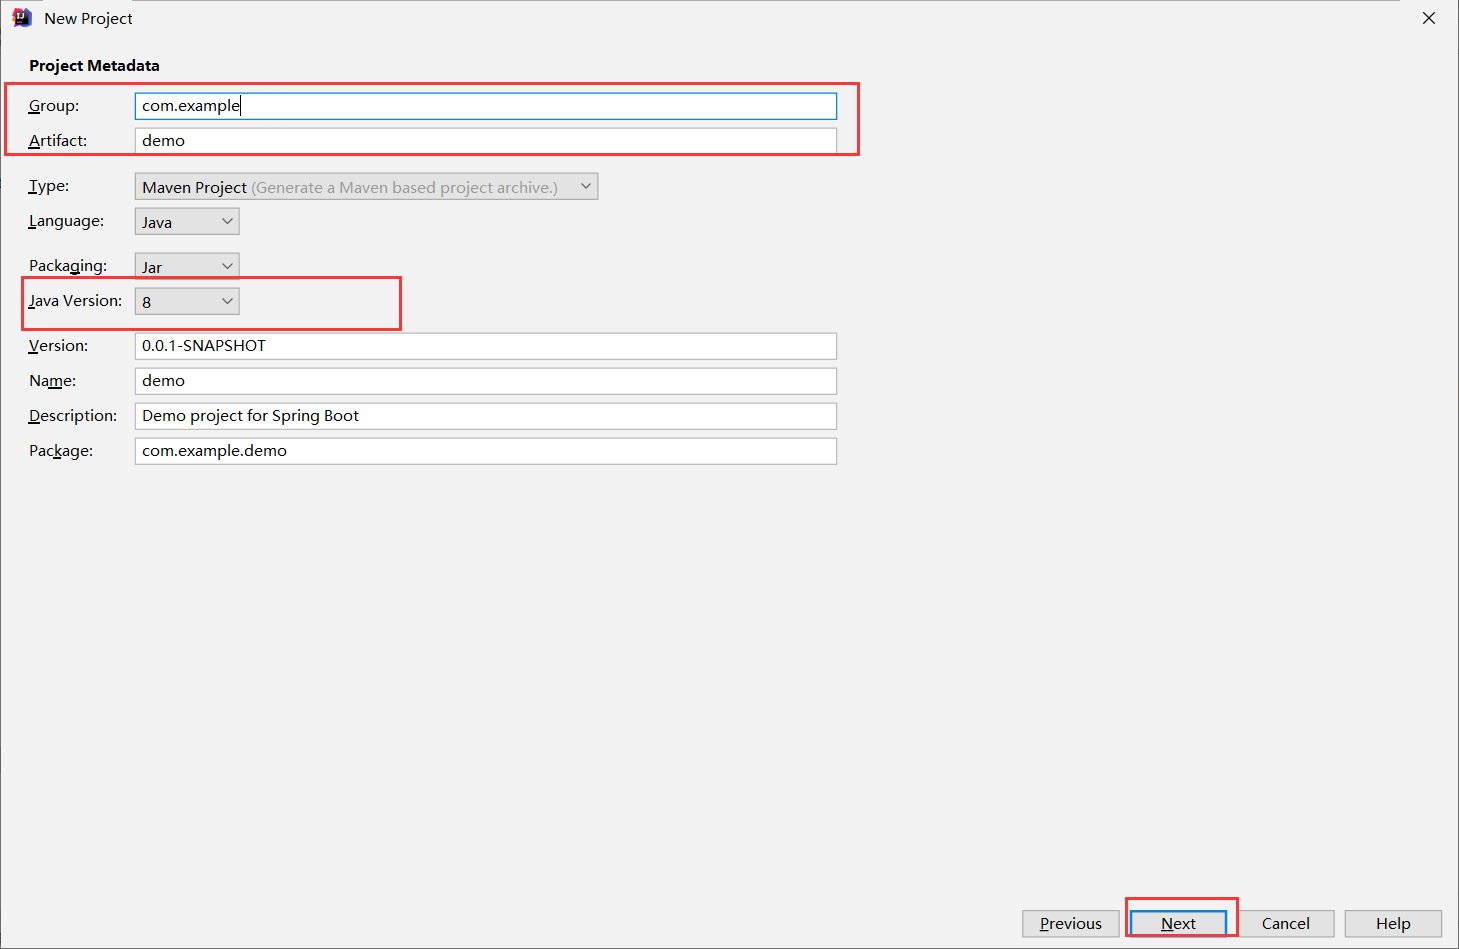Click the Project Metadata heading

pos(94,66)
